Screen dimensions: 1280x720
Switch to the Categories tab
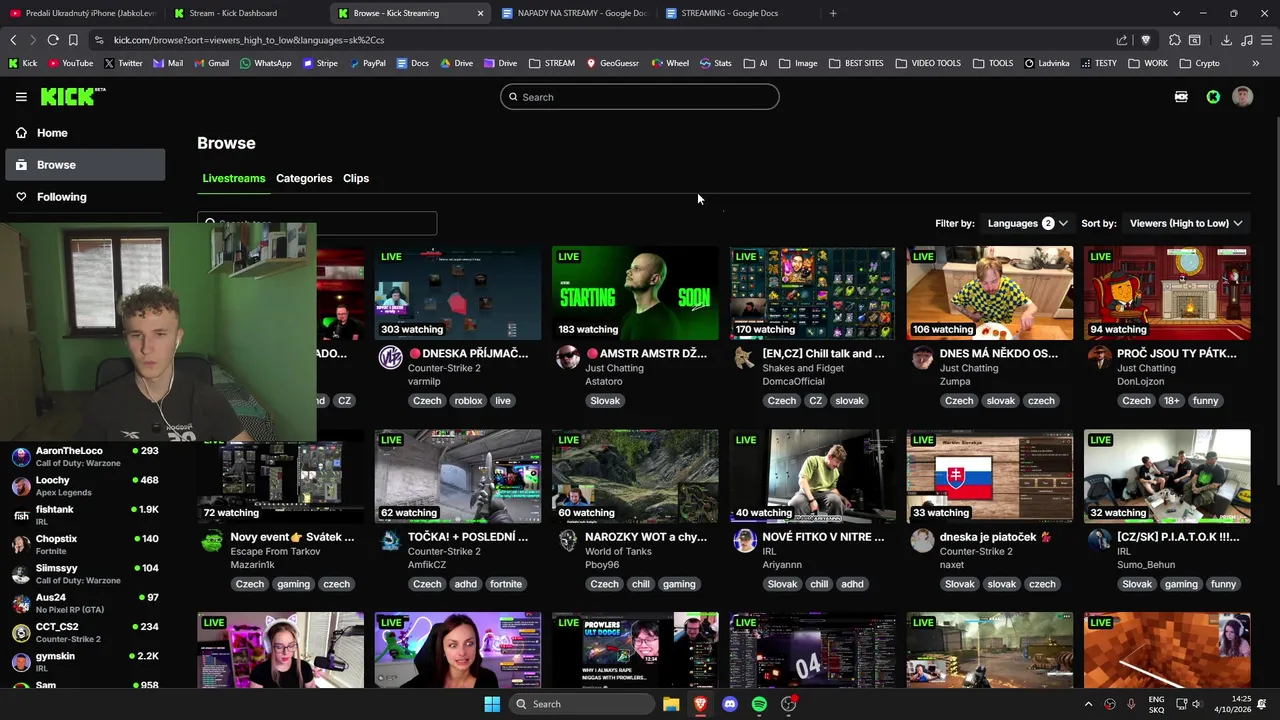[x=304, y=178]
